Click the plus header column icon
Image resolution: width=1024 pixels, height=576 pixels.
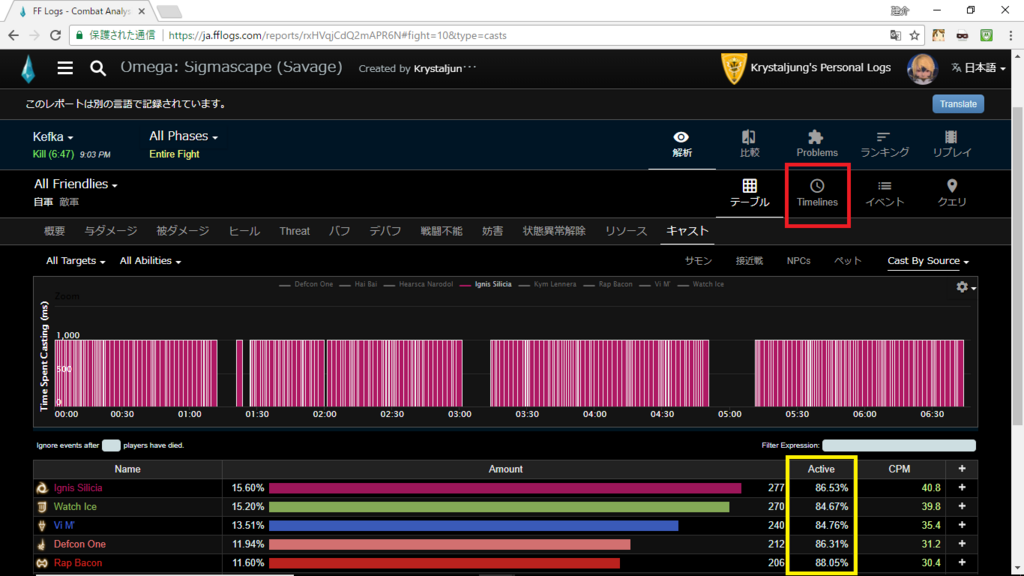[x=961, y=469]
